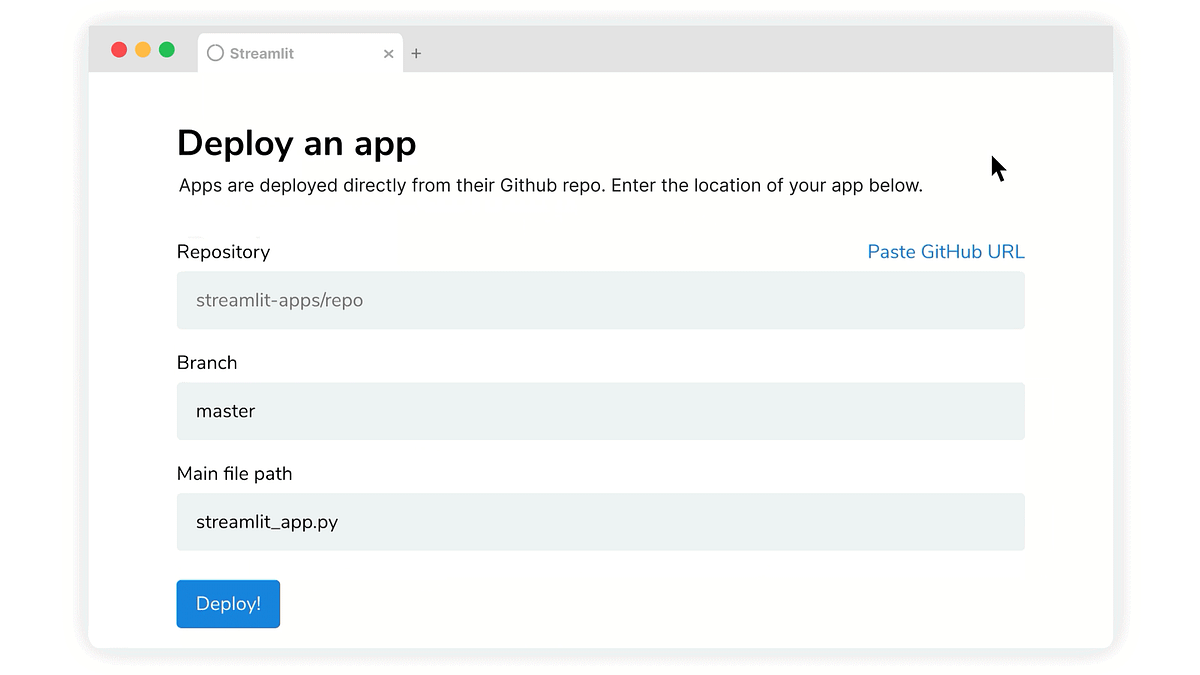1200x675 pixels.
Task: Click the yellow minimize traffic-light button
Action: tap(143, 48)
